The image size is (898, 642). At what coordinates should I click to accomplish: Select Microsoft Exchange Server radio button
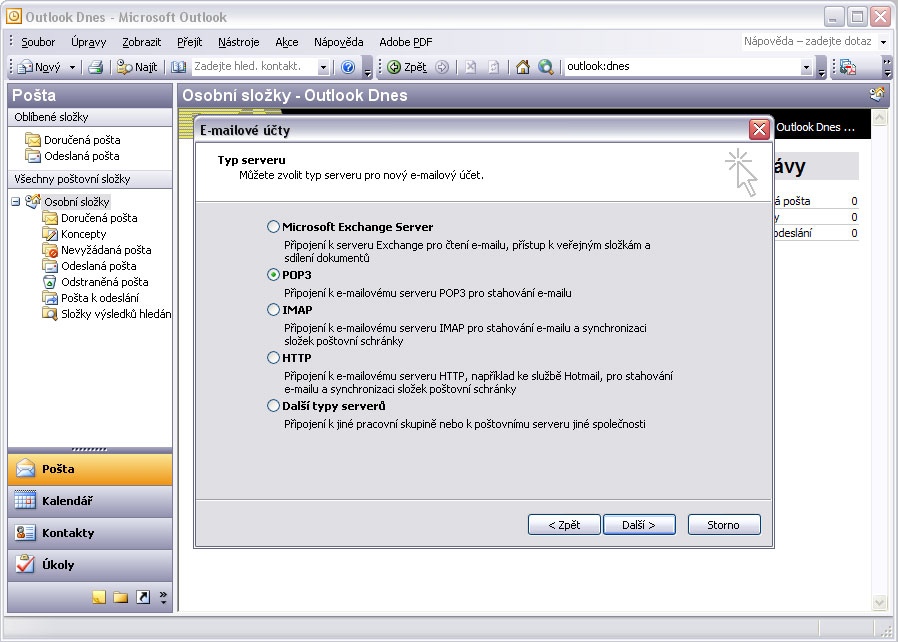(273, 227)
